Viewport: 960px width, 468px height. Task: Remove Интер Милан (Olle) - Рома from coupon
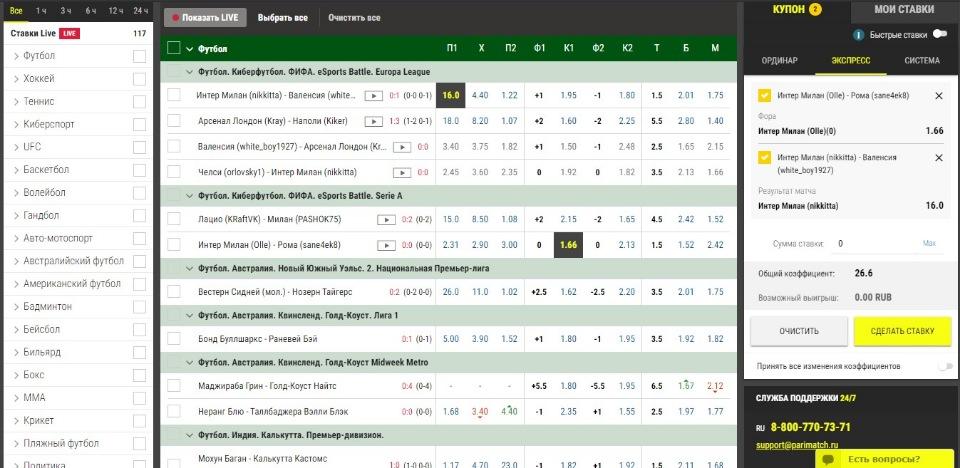(939, 96)
